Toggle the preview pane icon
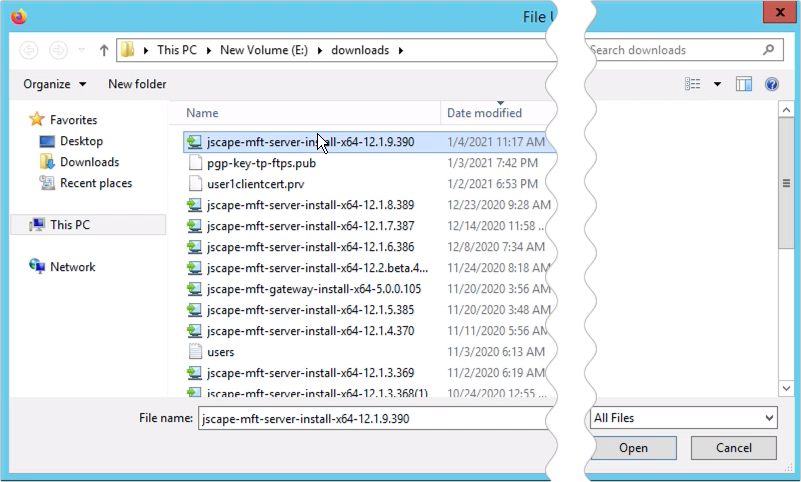 click(x=743, y=85)
